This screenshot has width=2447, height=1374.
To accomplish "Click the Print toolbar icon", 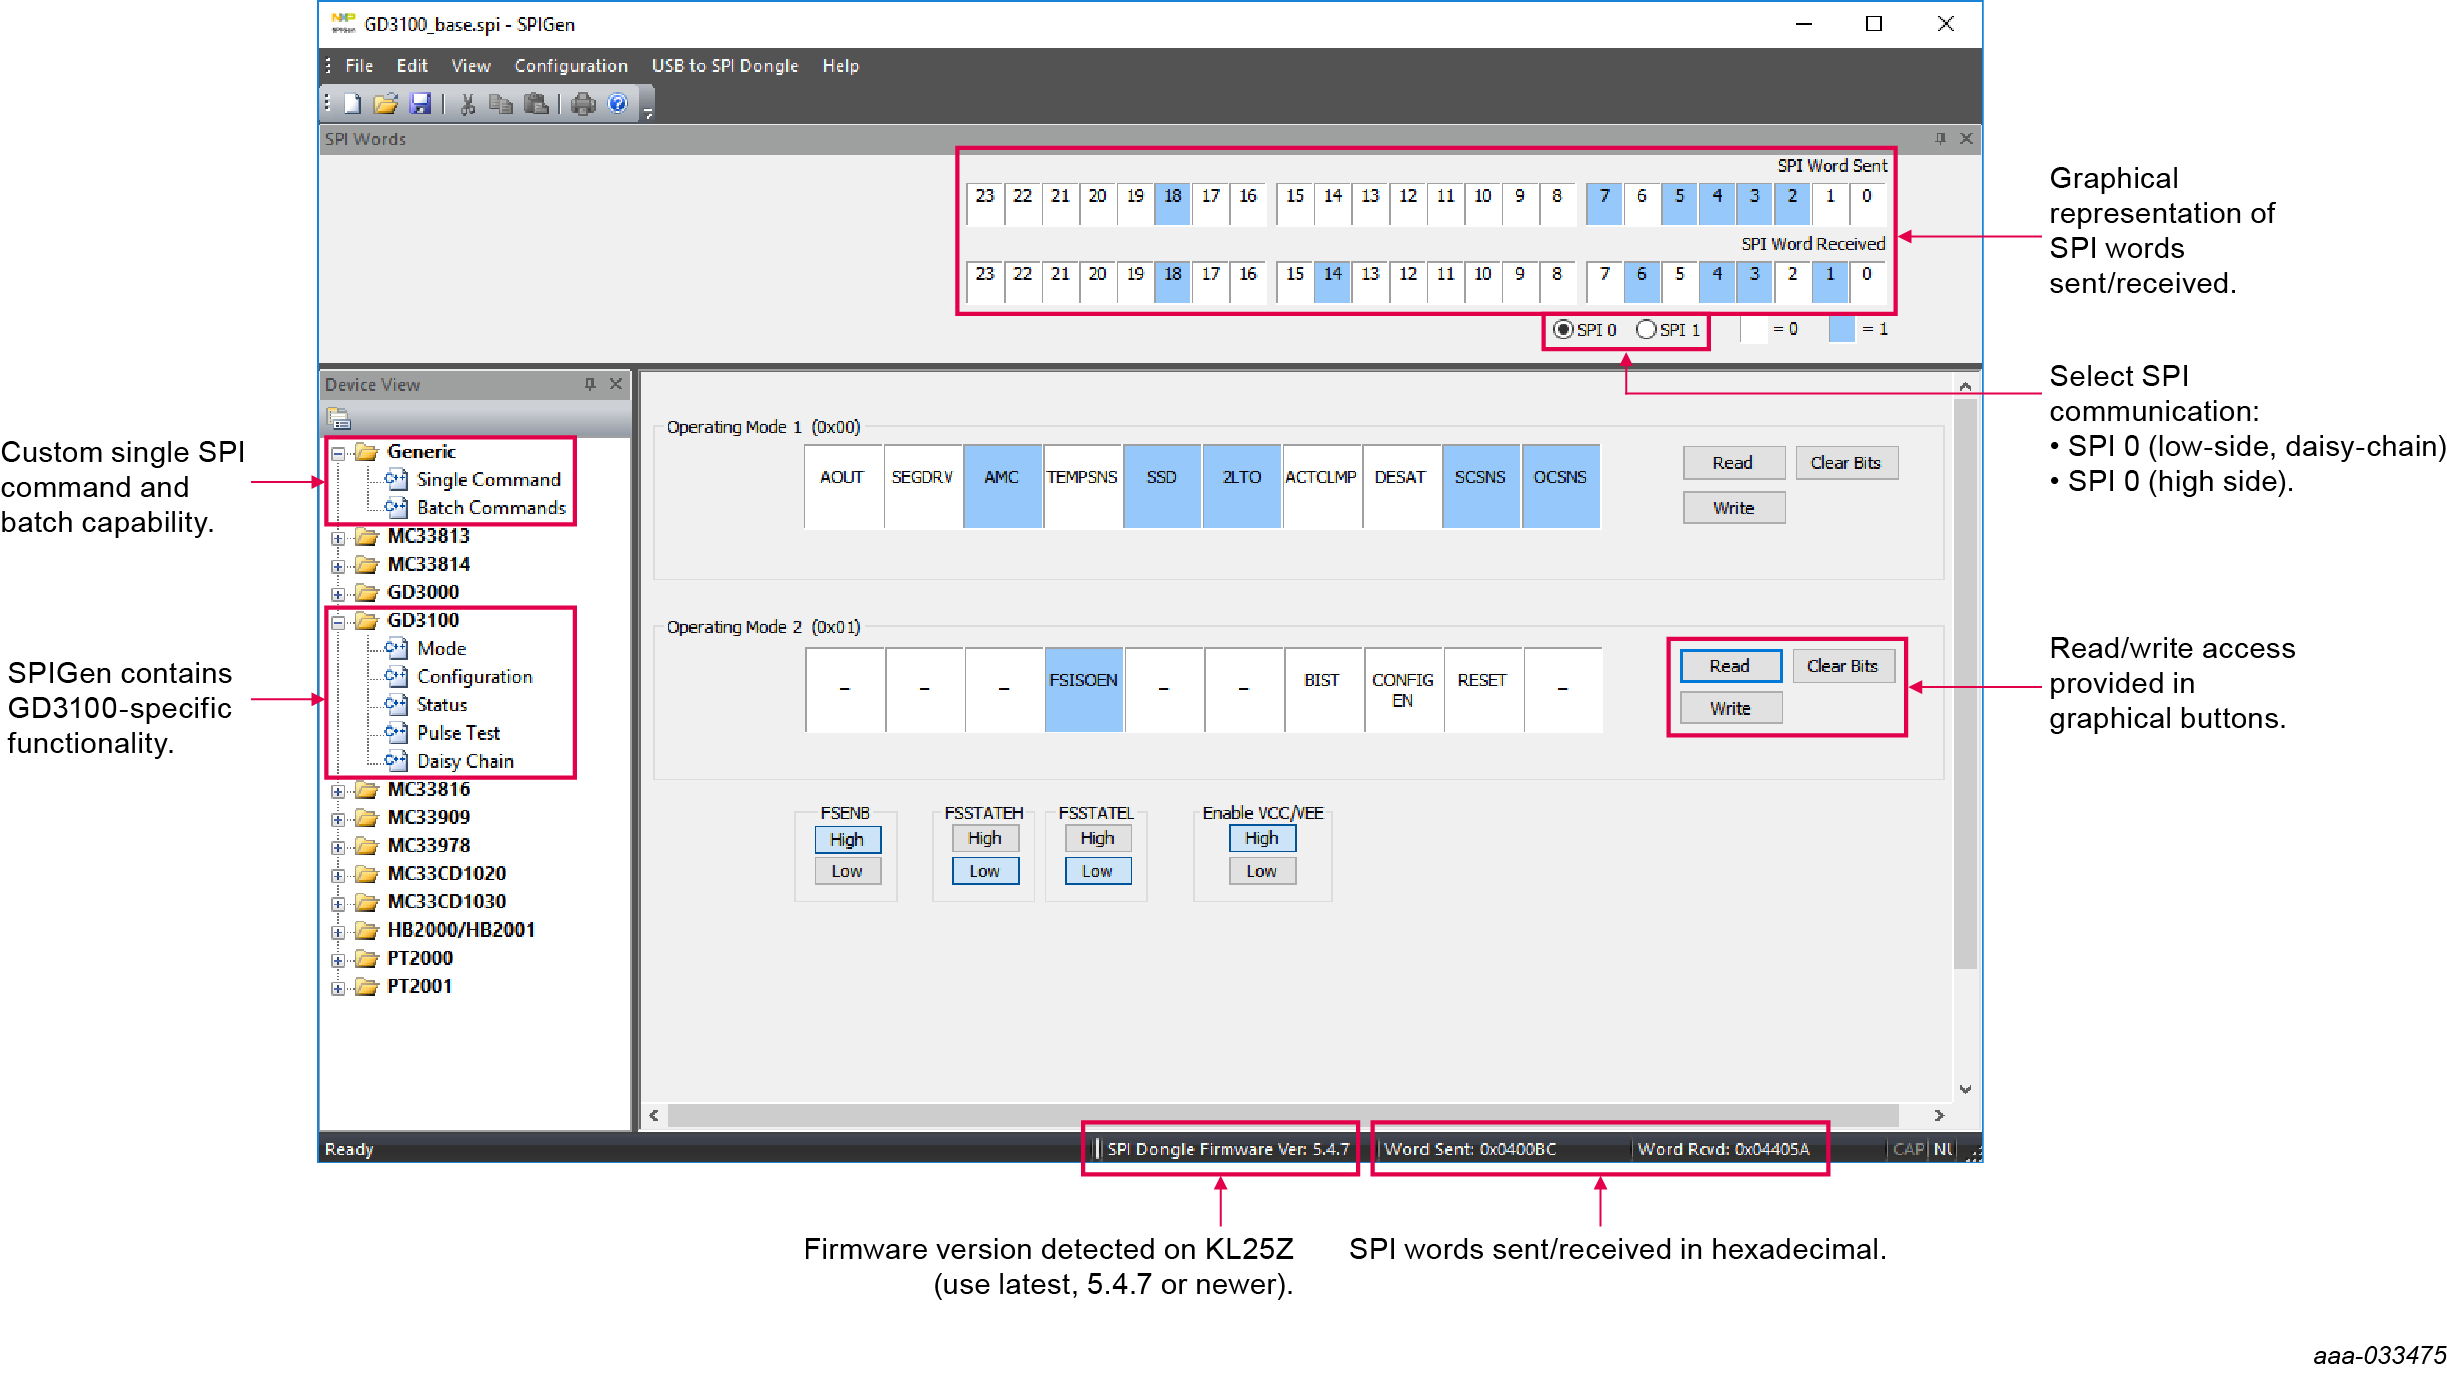I will (x=584, y=104).
